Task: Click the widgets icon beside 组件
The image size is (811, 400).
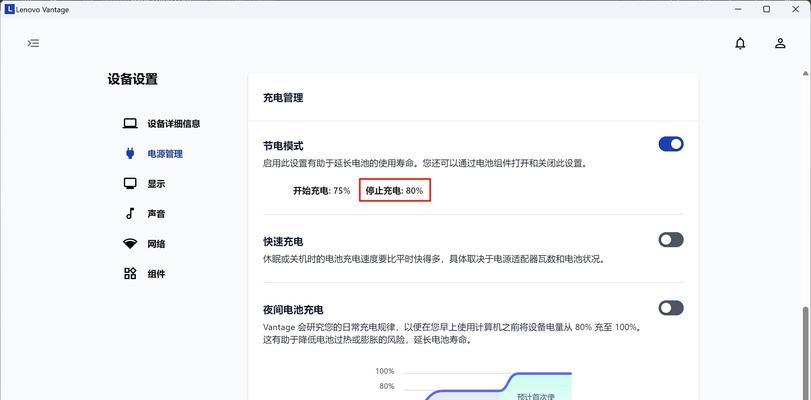Action: tap(130, 274)
